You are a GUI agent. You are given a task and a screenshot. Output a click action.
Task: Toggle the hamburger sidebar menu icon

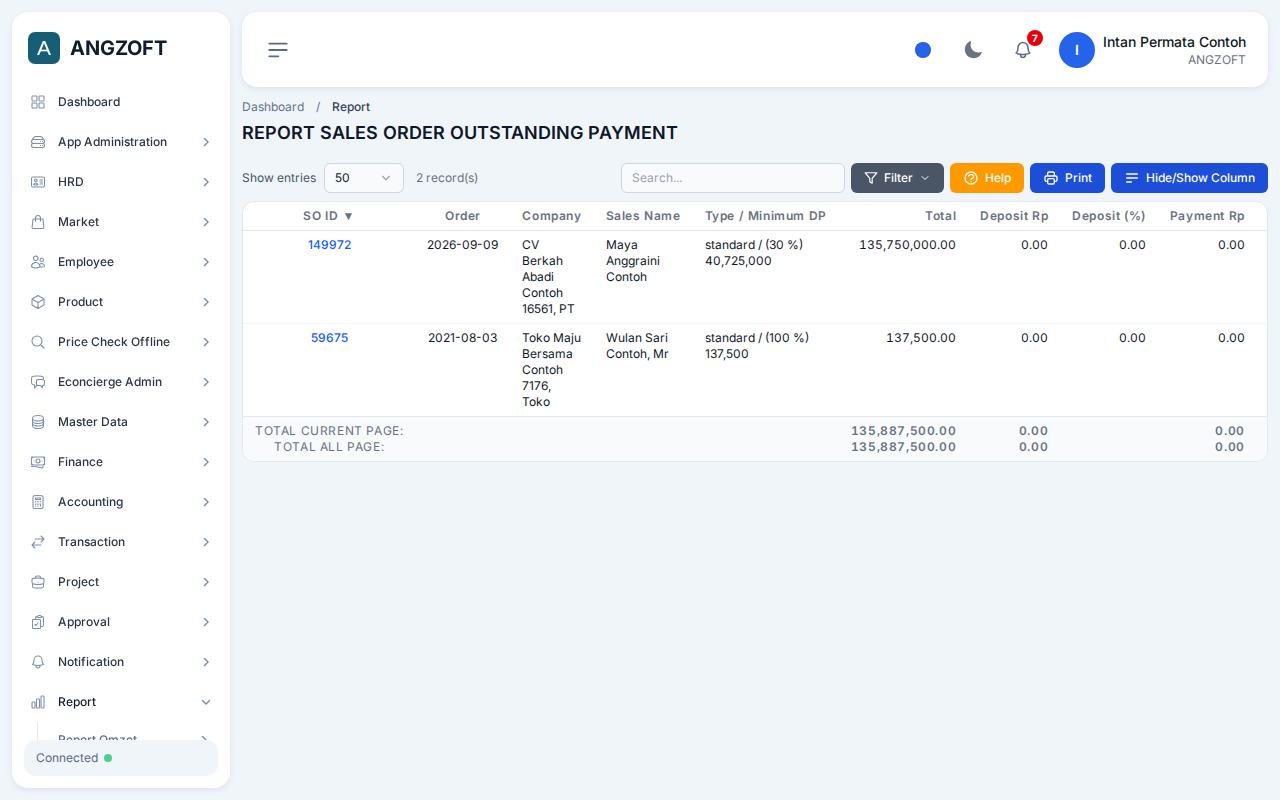coord(278,50)
